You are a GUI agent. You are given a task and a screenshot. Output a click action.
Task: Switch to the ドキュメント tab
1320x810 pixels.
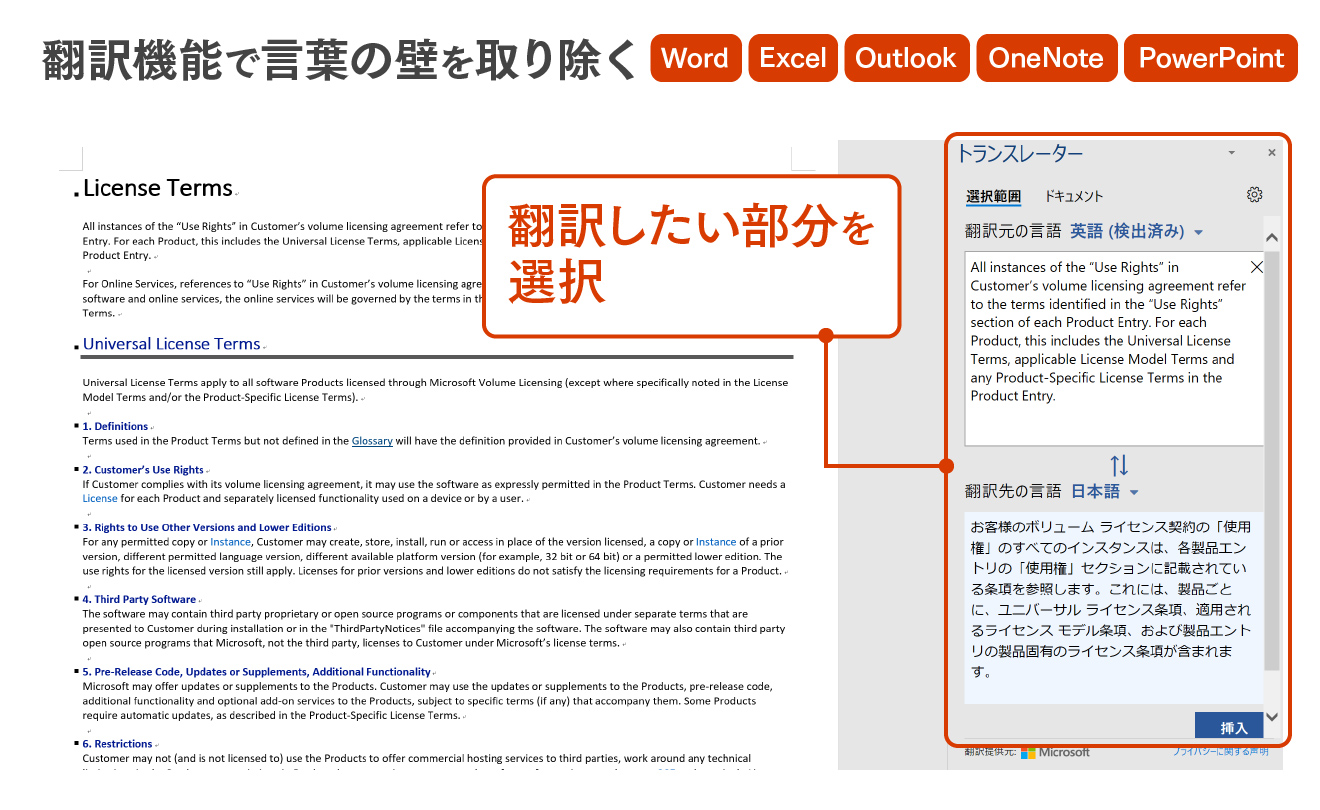coord(1073,197)
